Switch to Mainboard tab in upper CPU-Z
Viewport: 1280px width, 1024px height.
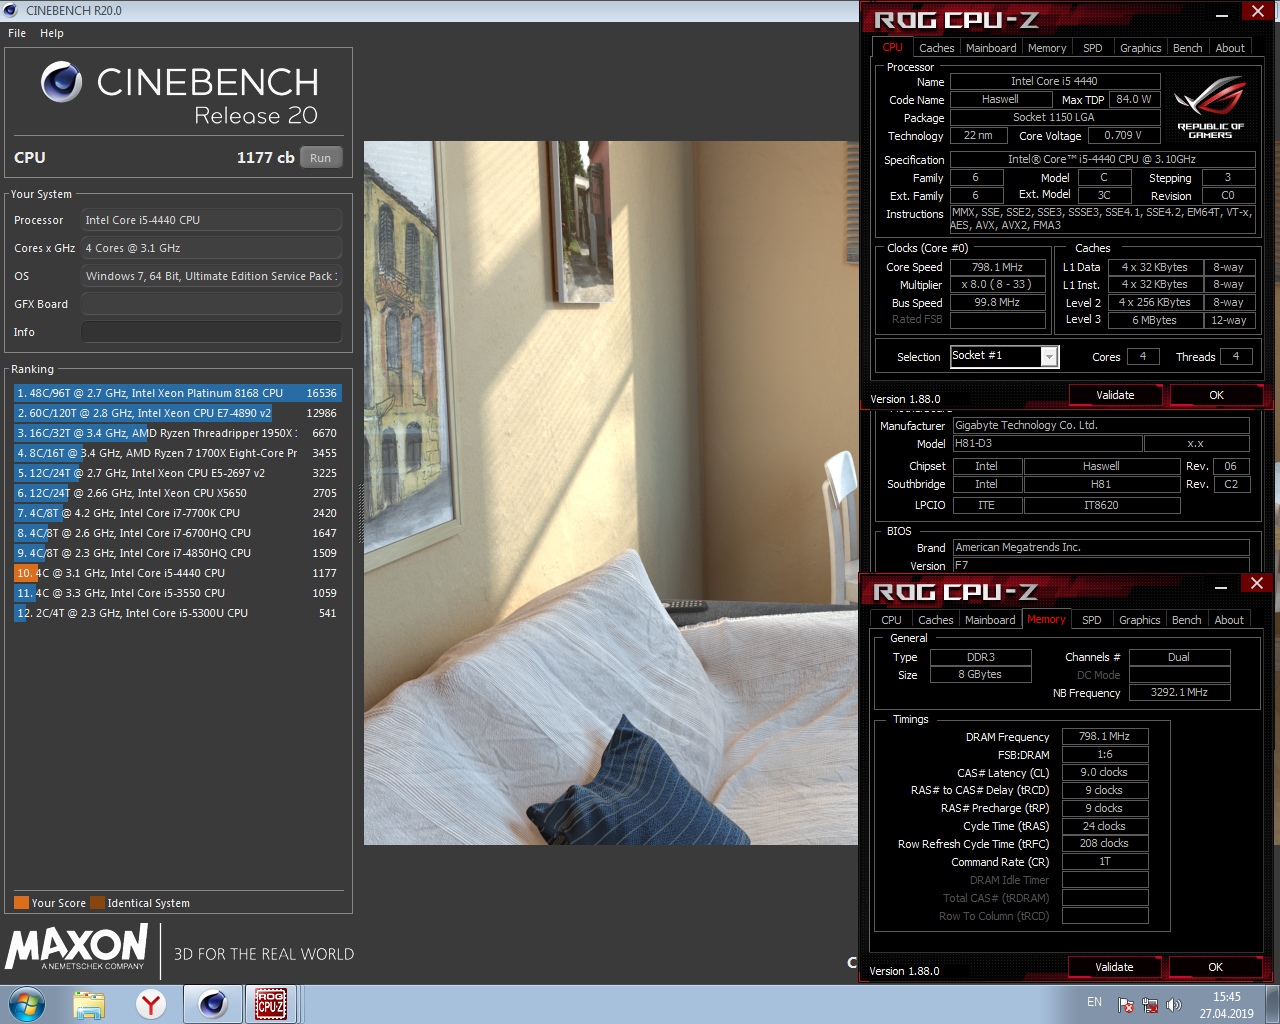click(x=991, y=48)
